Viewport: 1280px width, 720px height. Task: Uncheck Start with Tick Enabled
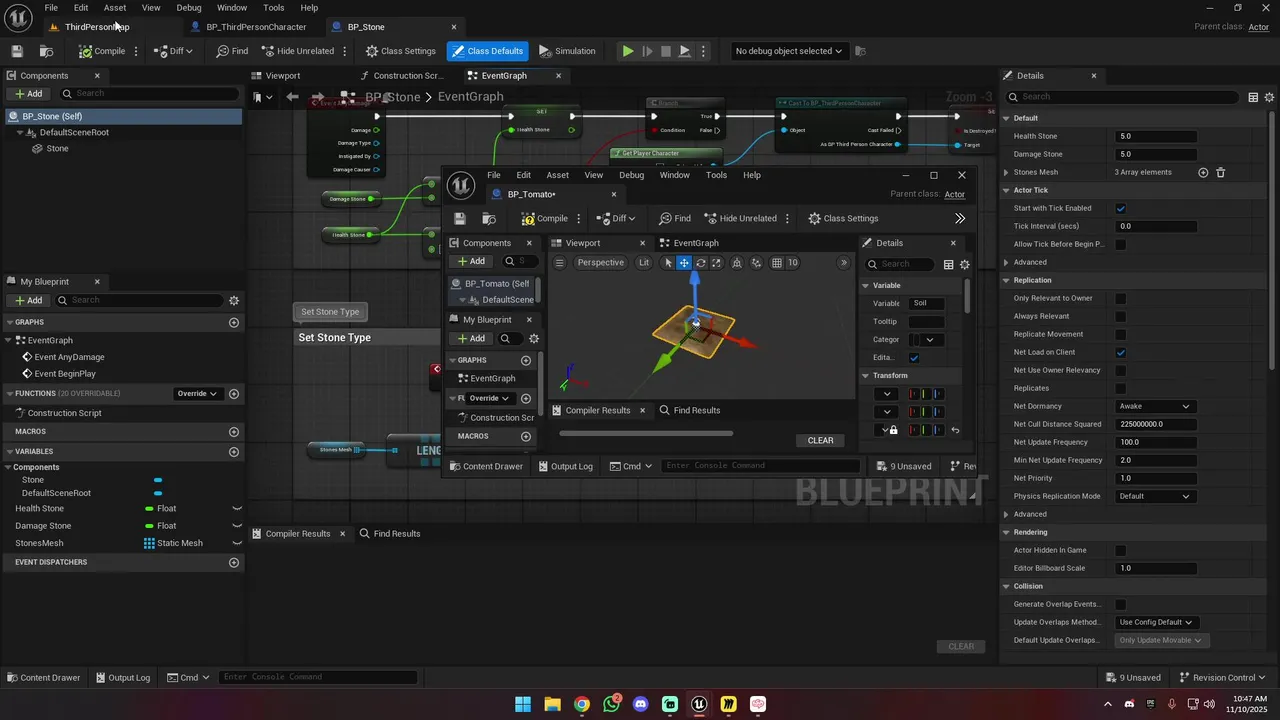(1120, 208)
